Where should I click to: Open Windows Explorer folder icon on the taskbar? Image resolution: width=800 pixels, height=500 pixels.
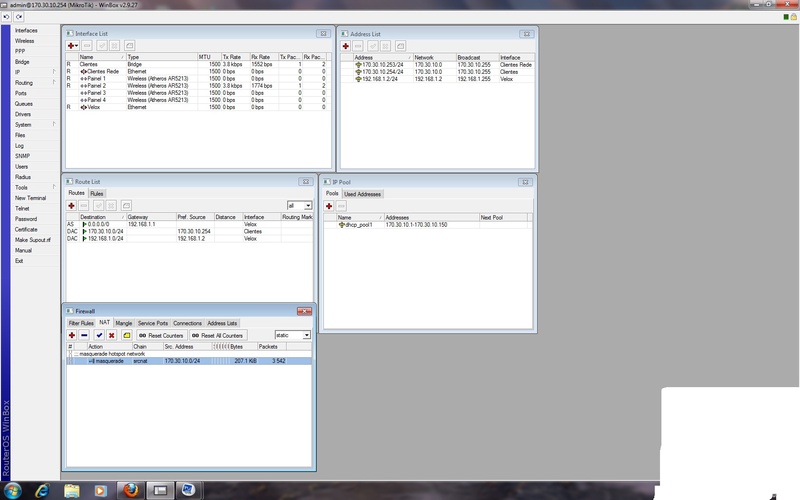tap(71, 491)
